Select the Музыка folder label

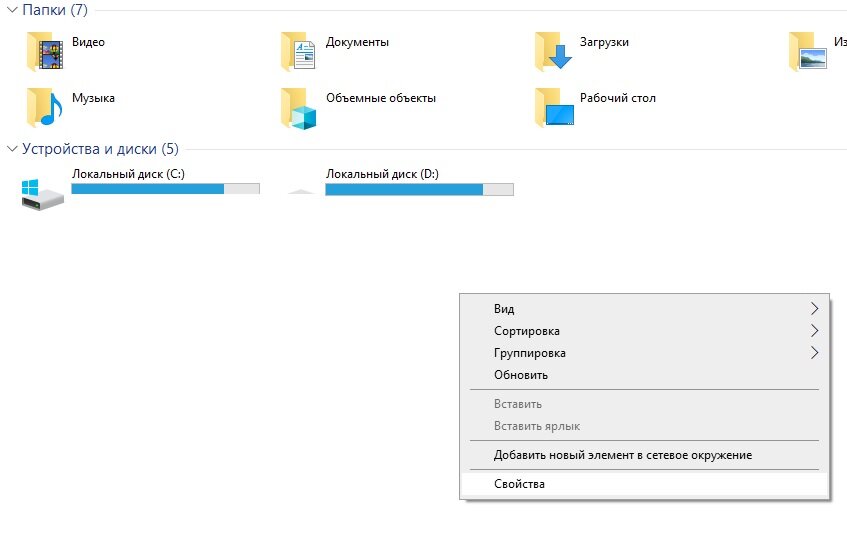93,98
